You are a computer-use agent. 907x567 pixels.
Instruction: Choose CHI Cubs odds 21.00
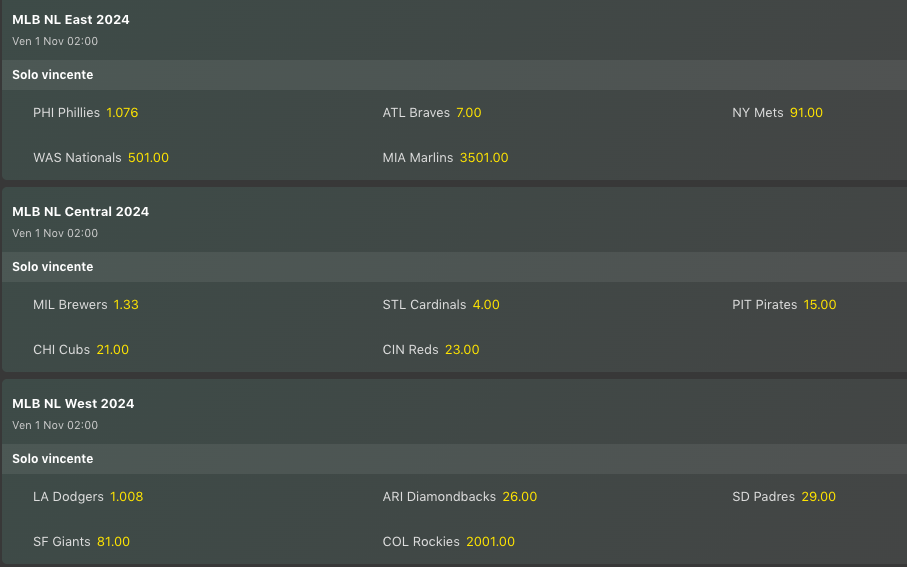click(x=112, y=350)
